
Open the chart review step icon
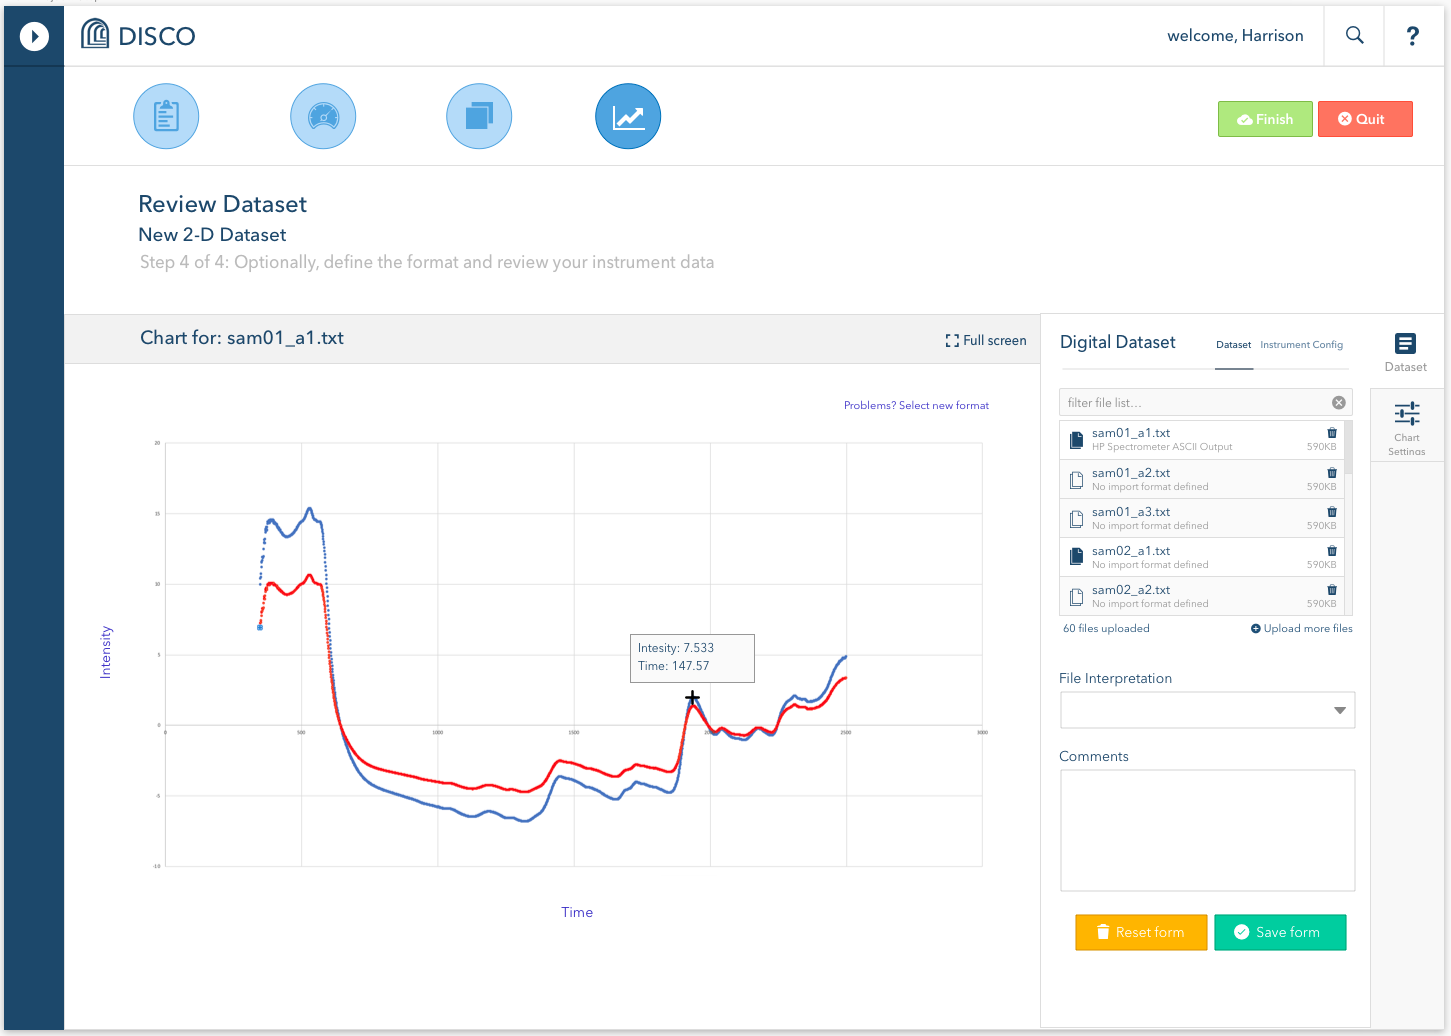pyautogui.click(x=628, y=116)
